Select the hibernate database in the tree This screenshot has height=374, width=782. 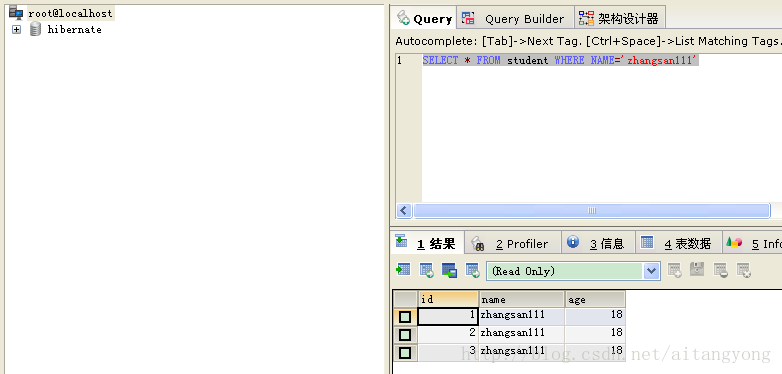point(74,29)
